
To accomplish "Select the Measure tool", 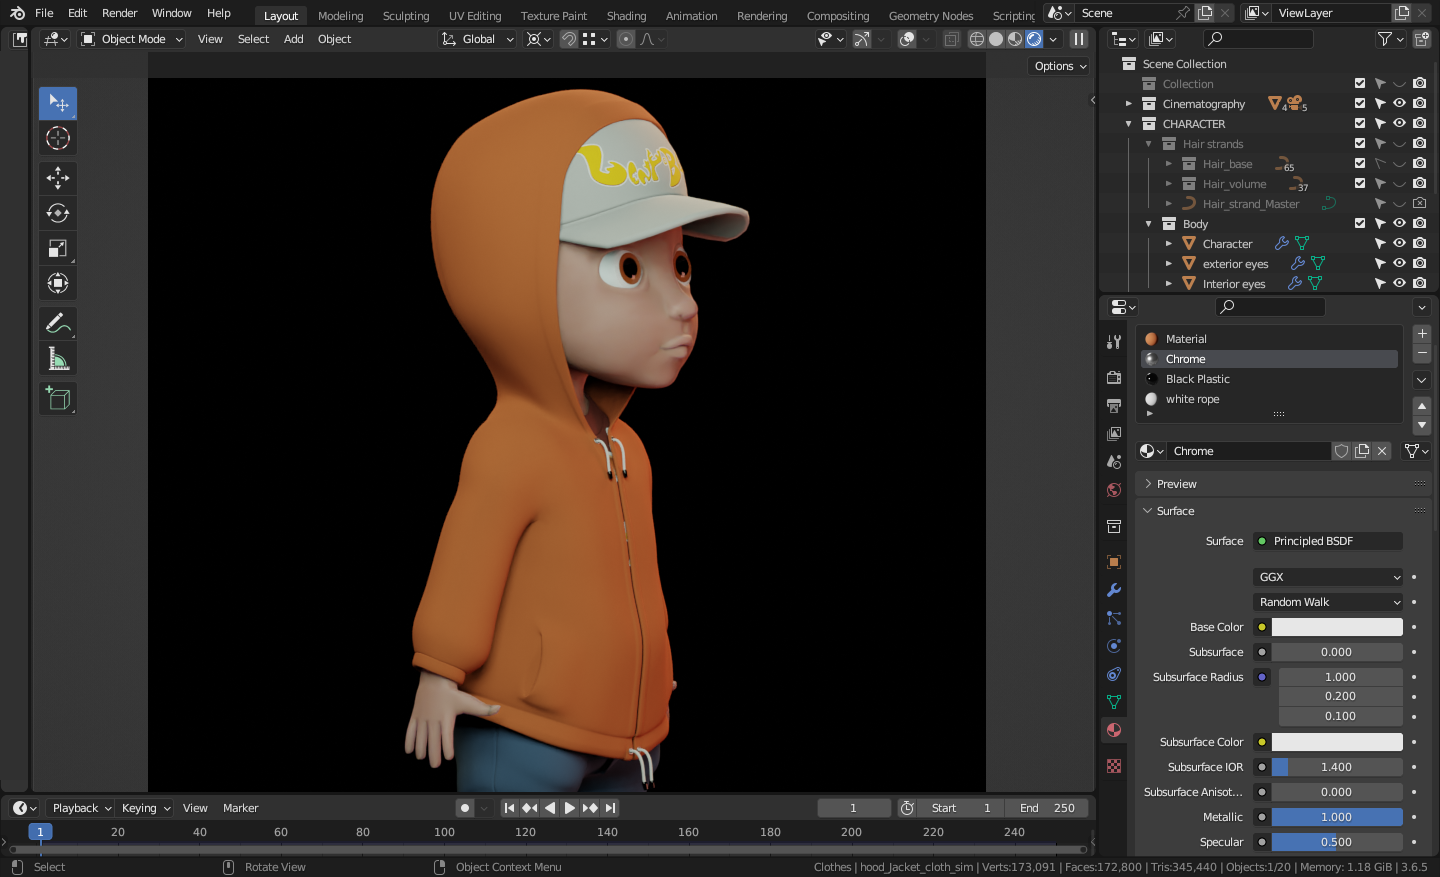I will 58,358.
